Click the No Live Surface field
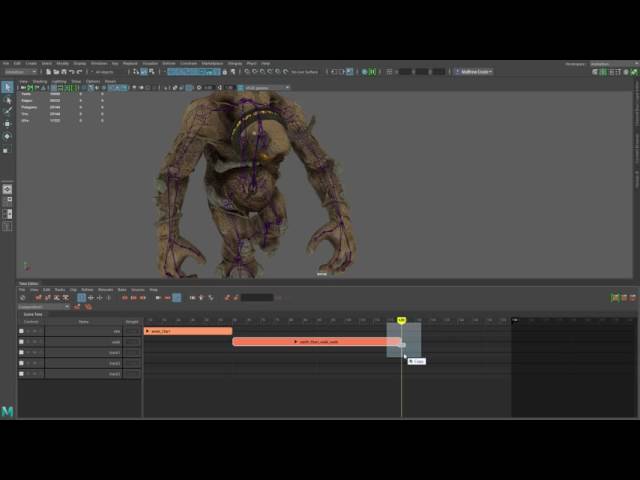Screen dimensions: 640x480 pos(304,72)
